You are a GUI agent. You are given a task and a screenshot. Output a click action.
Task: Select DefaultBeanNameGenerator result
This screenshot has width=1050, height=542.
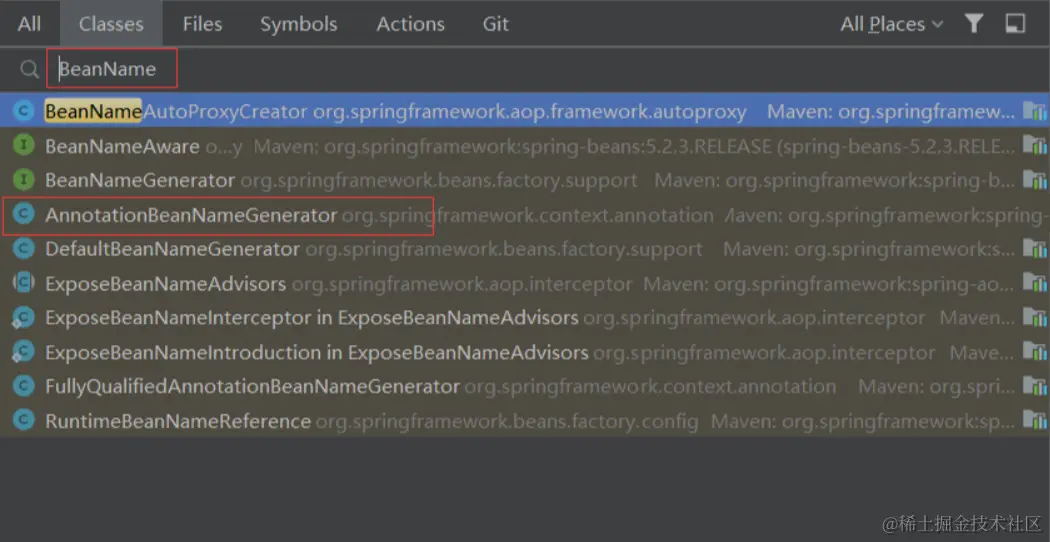(x=172, y=249)
